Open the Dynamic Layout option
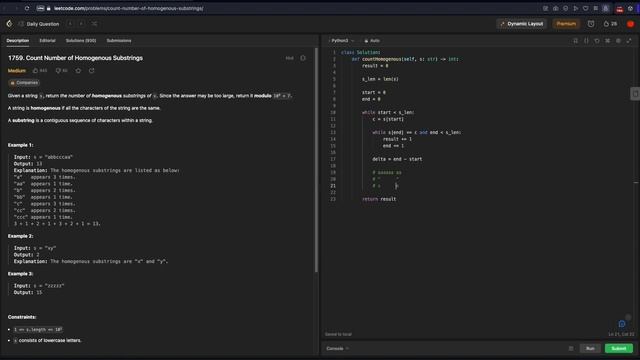Viewport: 640px width, 360px height. click(522, 24)
